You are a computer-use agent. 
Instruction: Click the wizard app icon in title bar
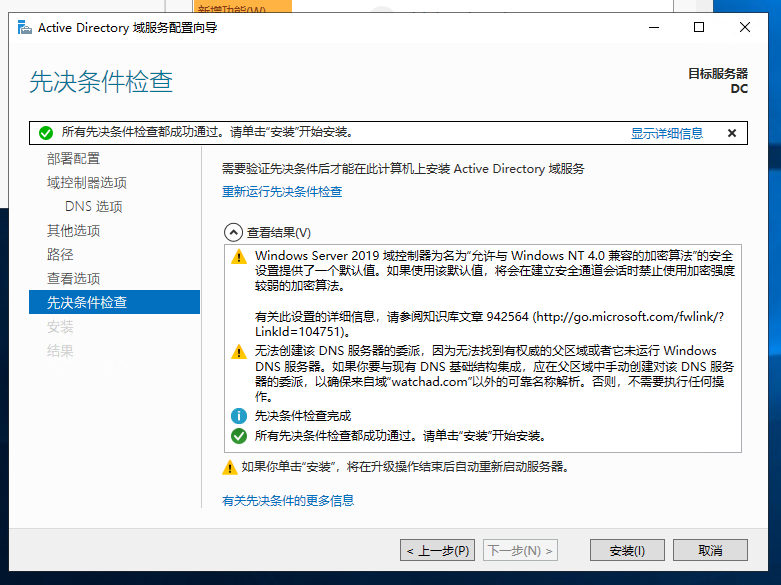[23, 27]
